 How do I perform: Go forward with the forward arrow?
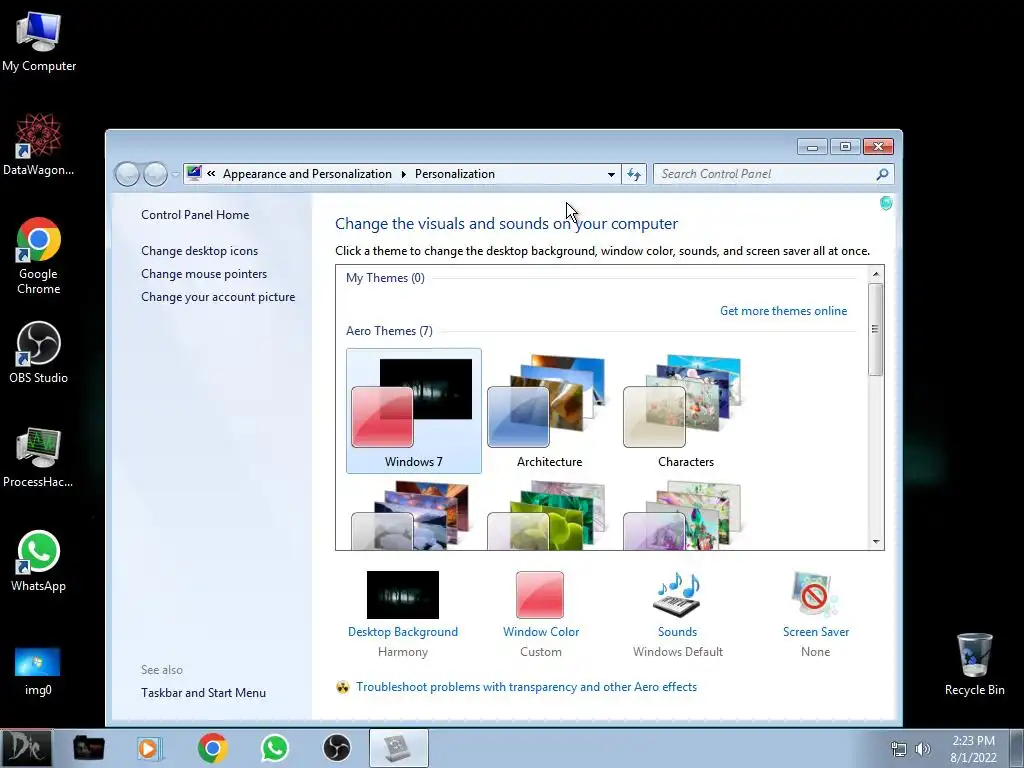[155, 174]
